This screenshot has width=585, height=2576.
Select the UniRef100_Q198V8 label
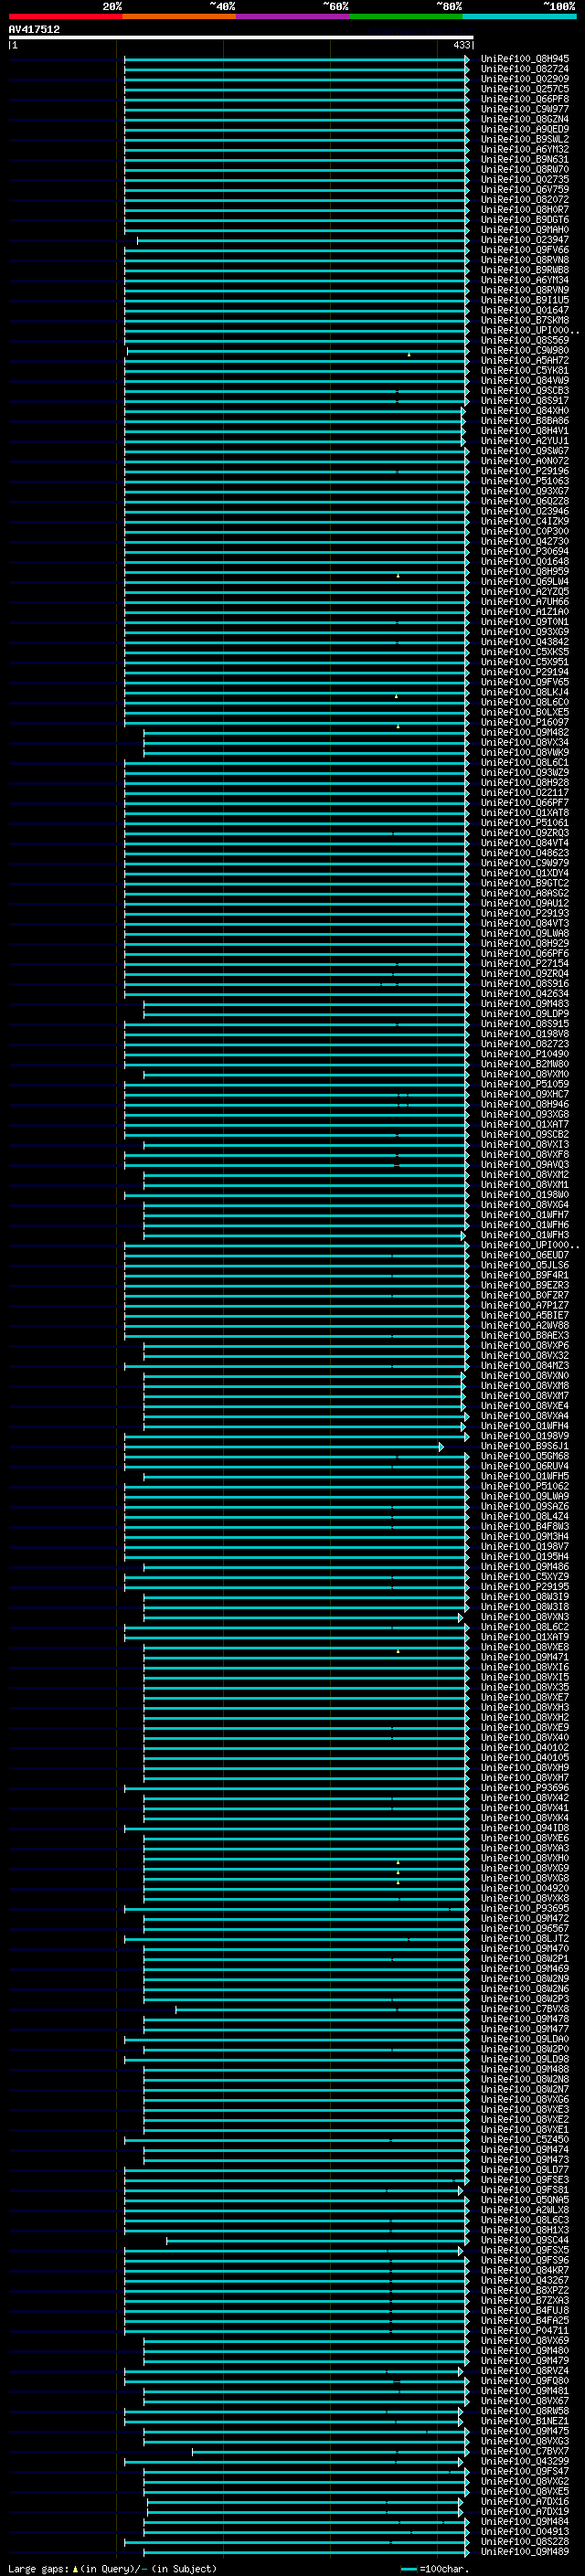coord(525,1034)
